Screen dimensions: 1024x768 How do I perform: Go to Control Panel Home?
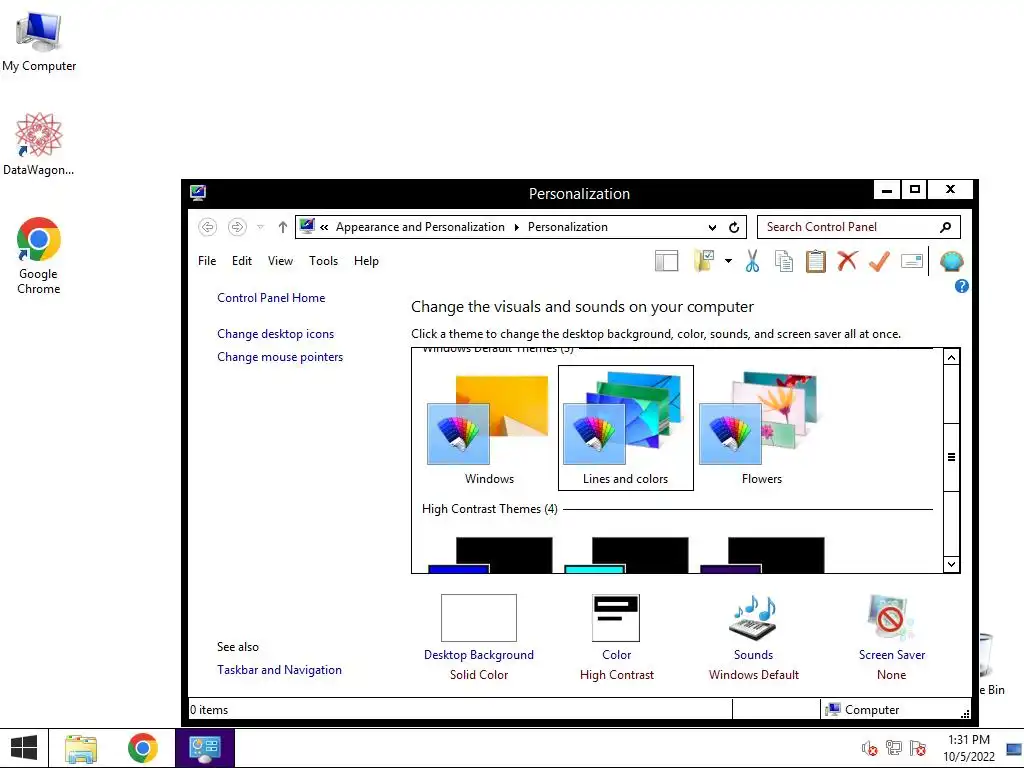(271, 298)
